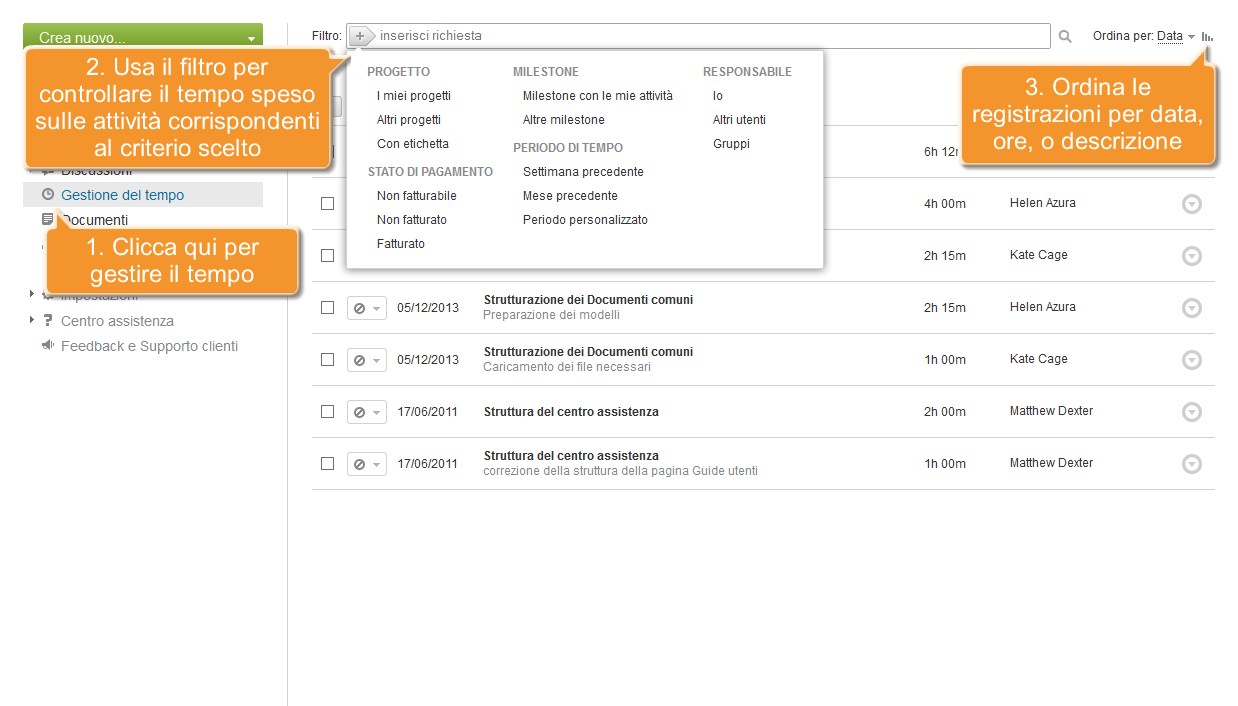Tick checkbox for Kate Cage 2h 15m entry
Viewport: 1238px width, 706px height.
pos(327,255)
